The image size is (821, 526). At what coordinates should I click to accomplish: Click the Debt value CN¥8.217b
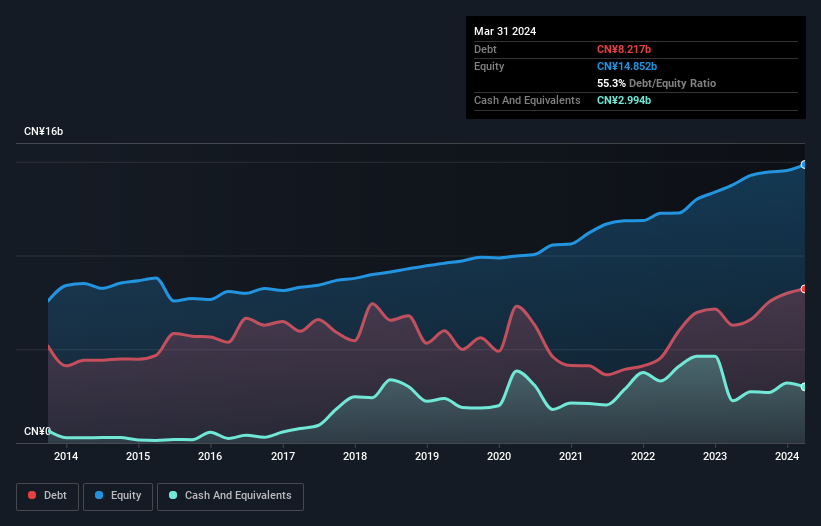(x=624, y=49)
